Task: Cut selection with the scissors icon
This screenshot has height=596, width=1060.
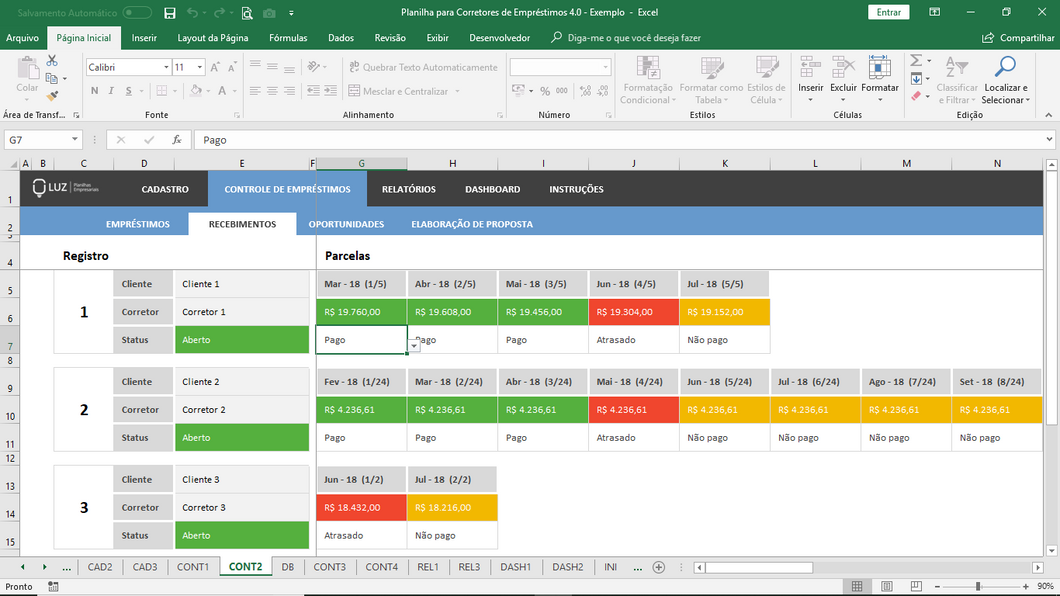Action: click(x=52, y=61)
